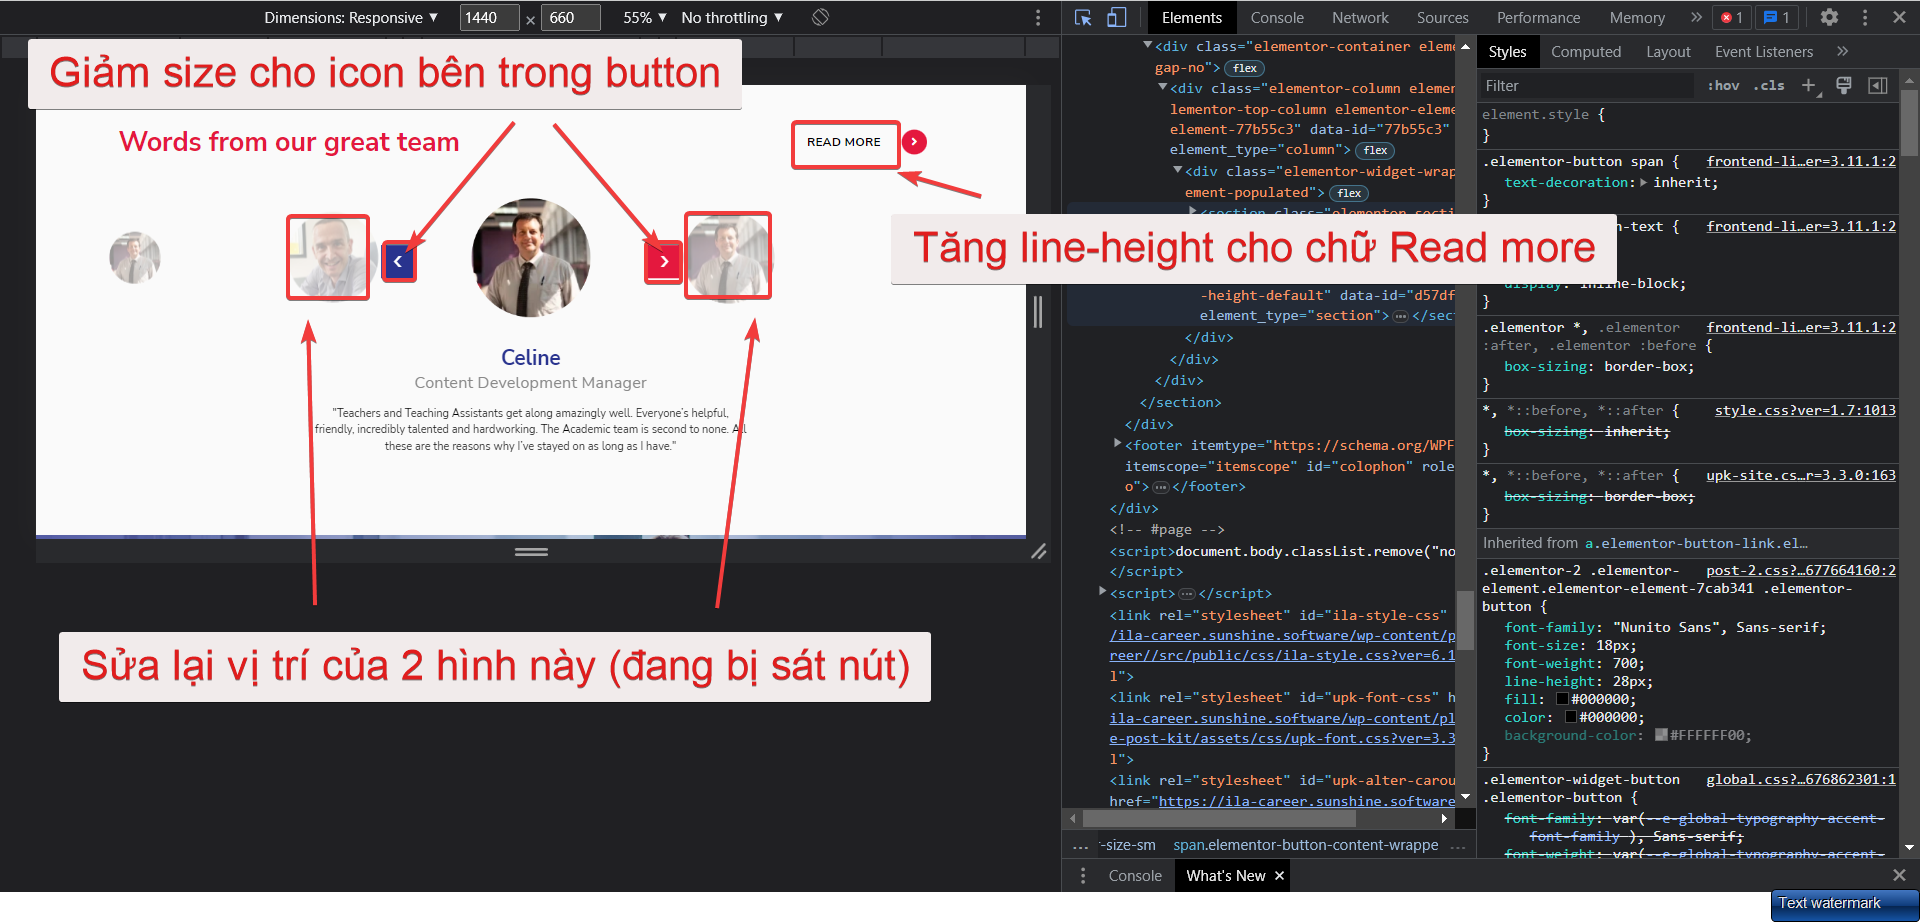Image resolution: width=1920 pixels, height=922 pixels.
Task: Click the viewport width field showing 1440
Action: click(x=489, y=18)
